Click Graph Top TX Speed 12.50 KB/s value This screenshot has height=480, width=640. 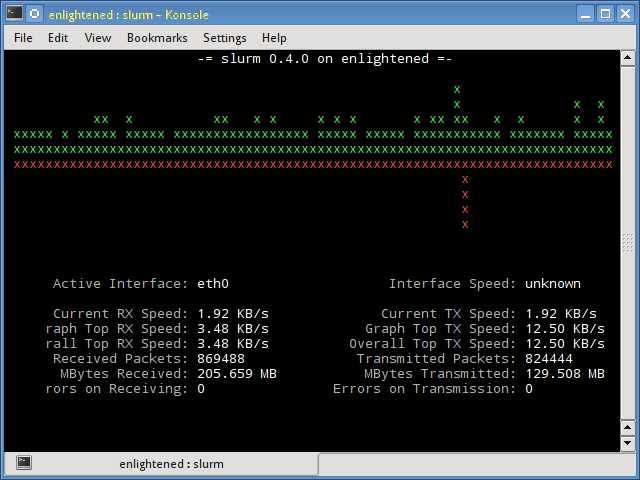click(565, 329)
